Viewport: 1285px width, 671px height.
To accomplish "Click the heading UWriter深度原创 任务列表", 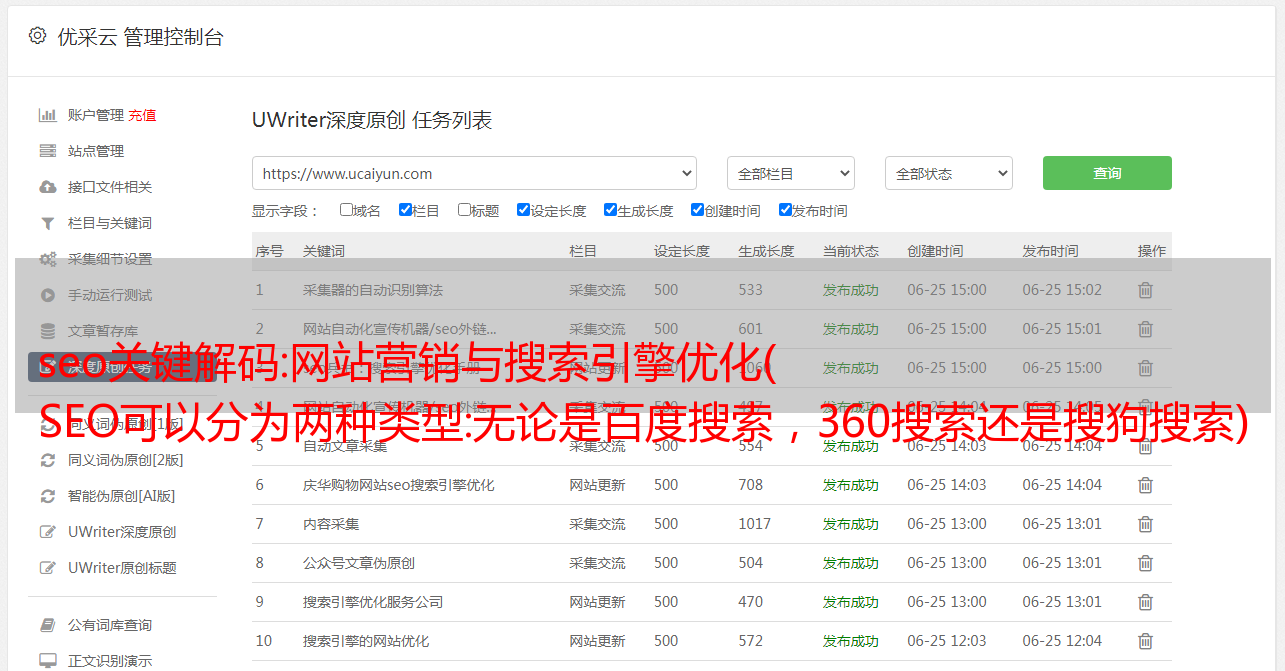I will point(372,120).
